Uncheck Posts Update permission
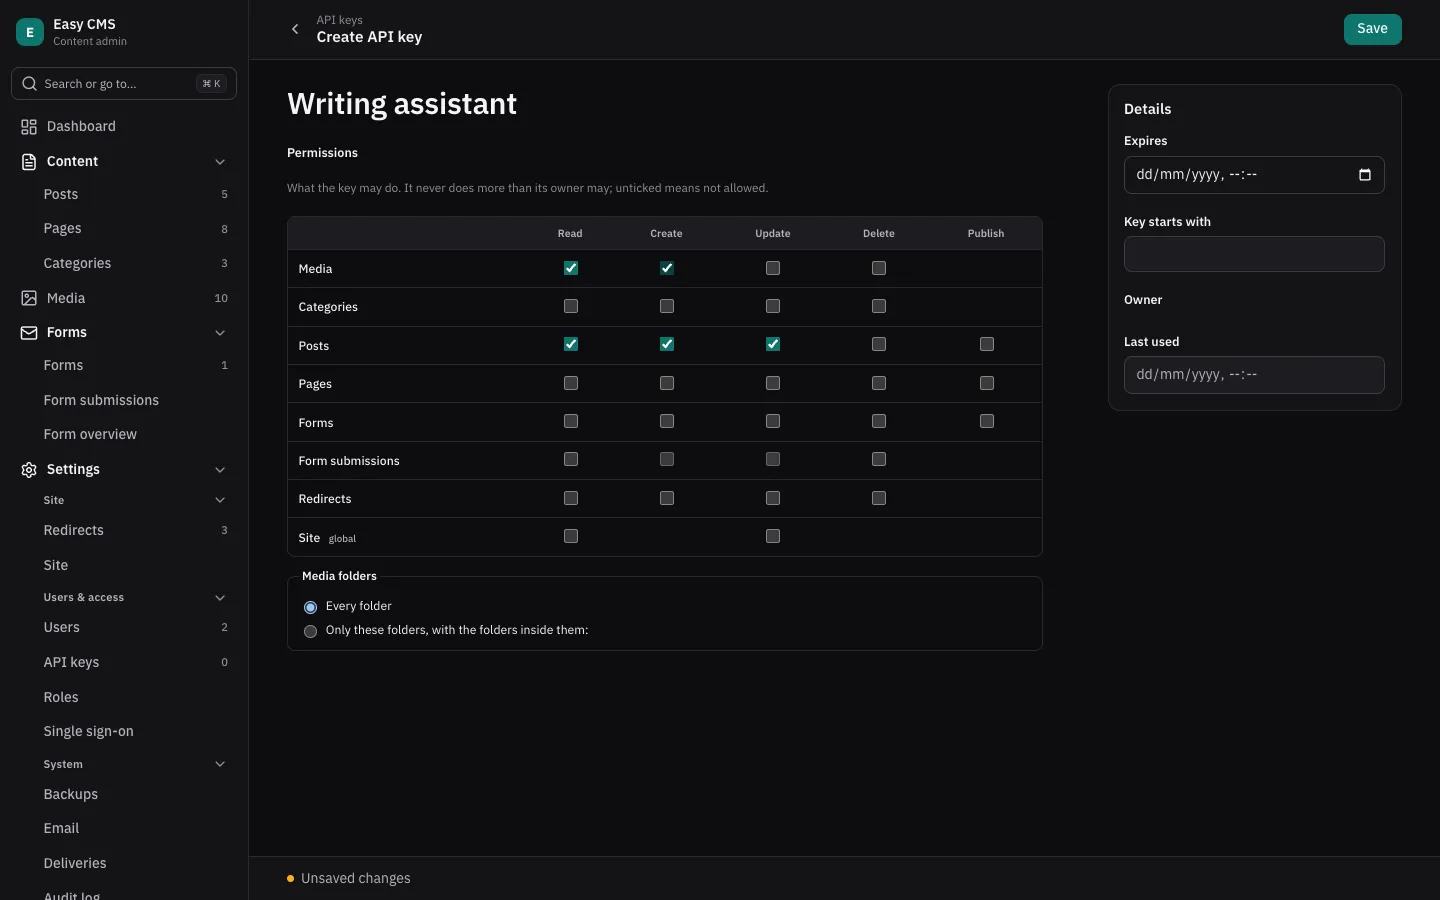The height and width of the screenshot is (900, 1440). pos(773,344)
